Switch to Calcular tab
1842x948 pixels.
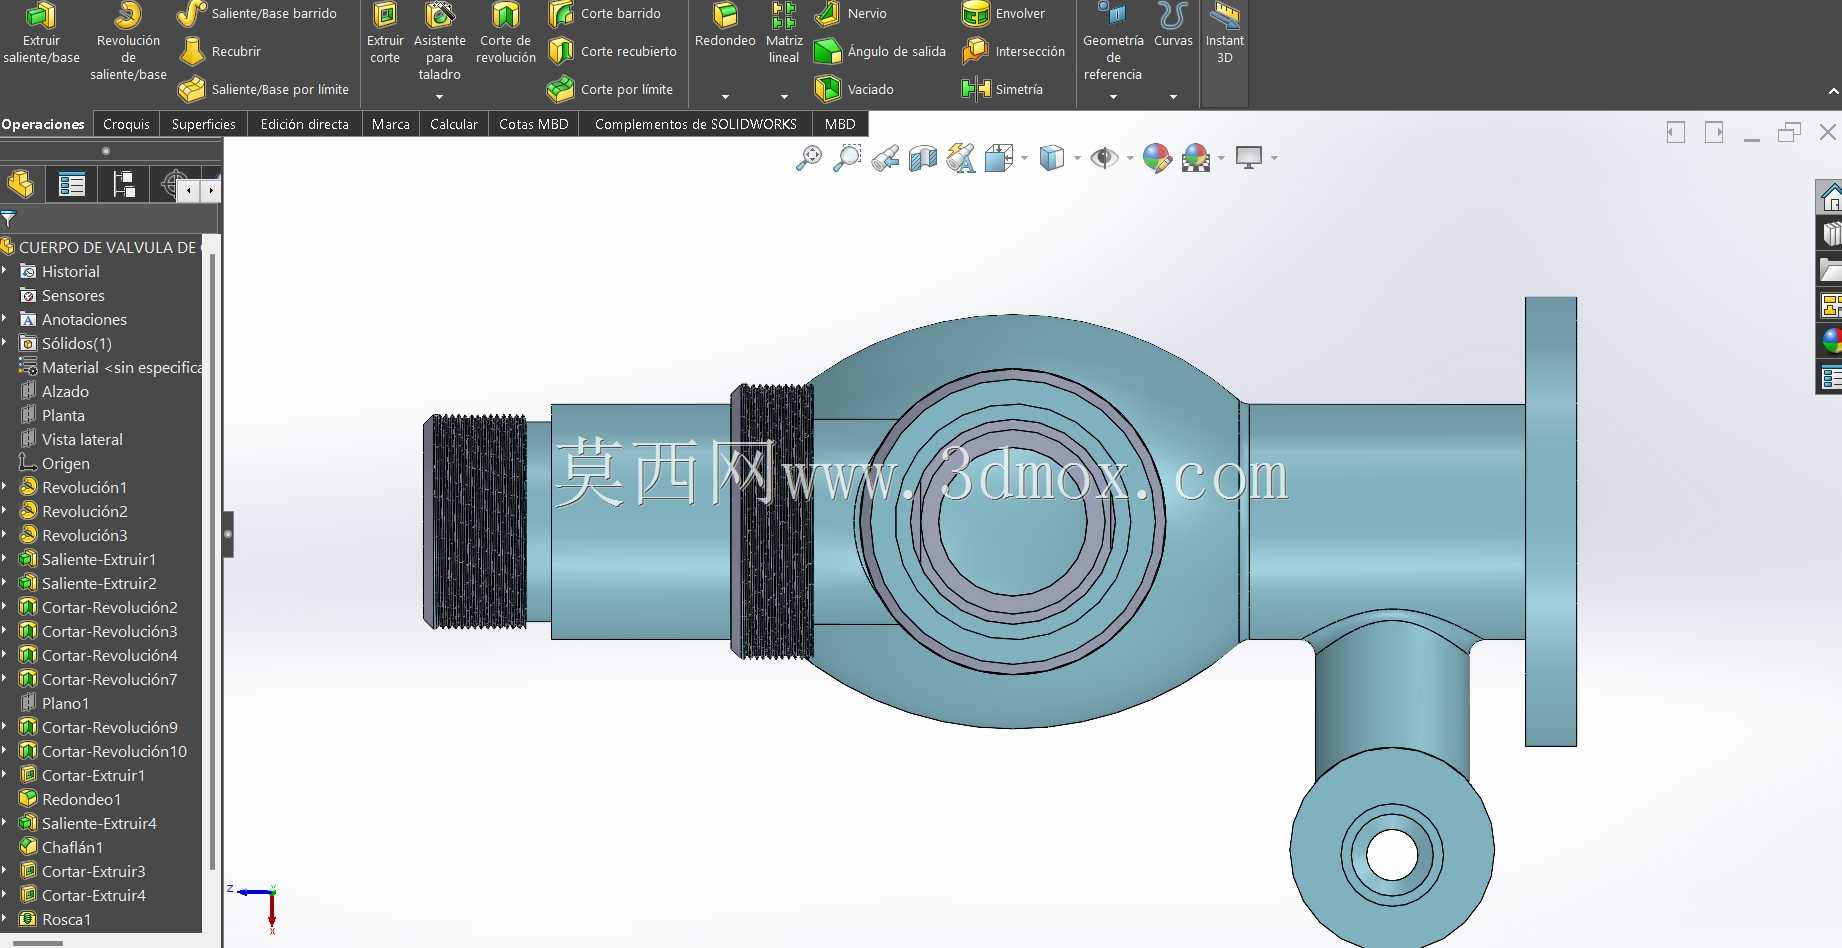[453, 124]
